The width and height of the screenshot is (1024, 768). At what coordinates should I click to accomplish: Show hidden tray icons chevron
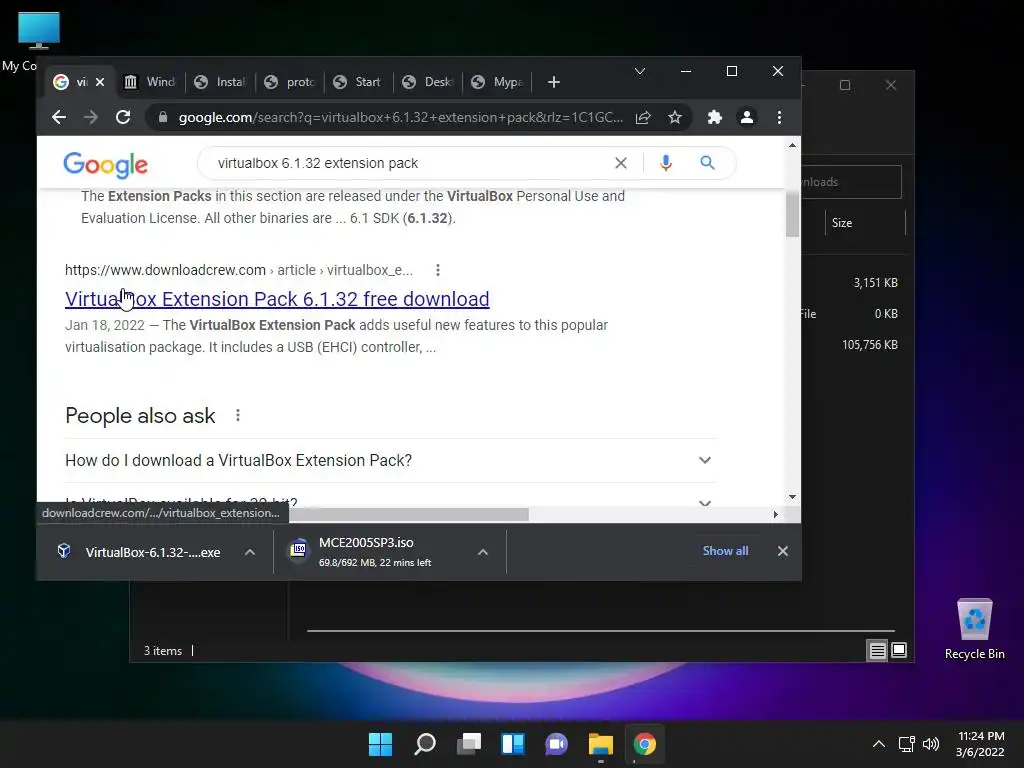879,744
